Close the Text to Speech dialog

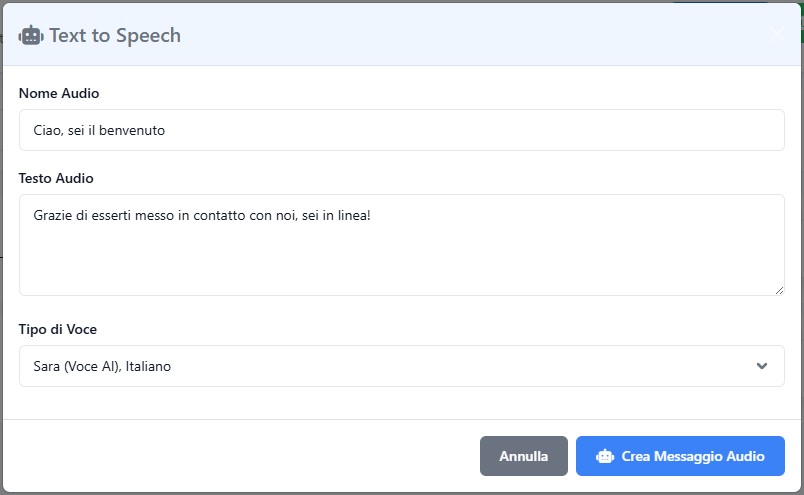(x=779, y=33)
